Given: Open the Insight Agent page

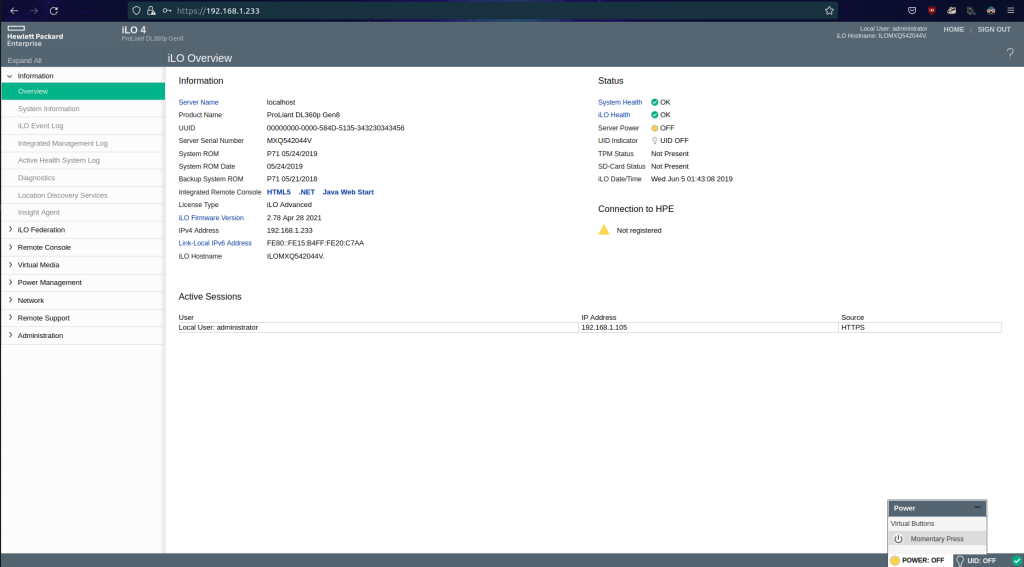Looking at the screenshot, I should [39, 212].
